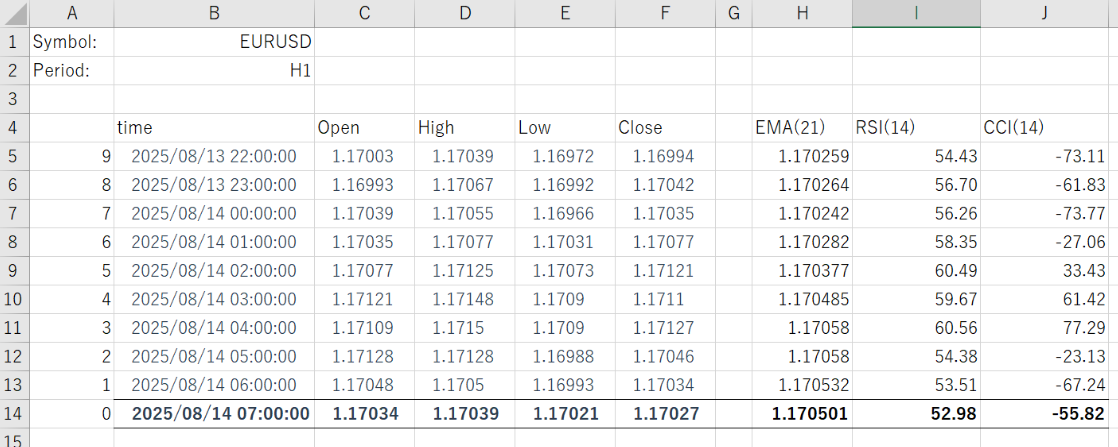
Task: Click the row 14 header
Action: coord(14,413)
